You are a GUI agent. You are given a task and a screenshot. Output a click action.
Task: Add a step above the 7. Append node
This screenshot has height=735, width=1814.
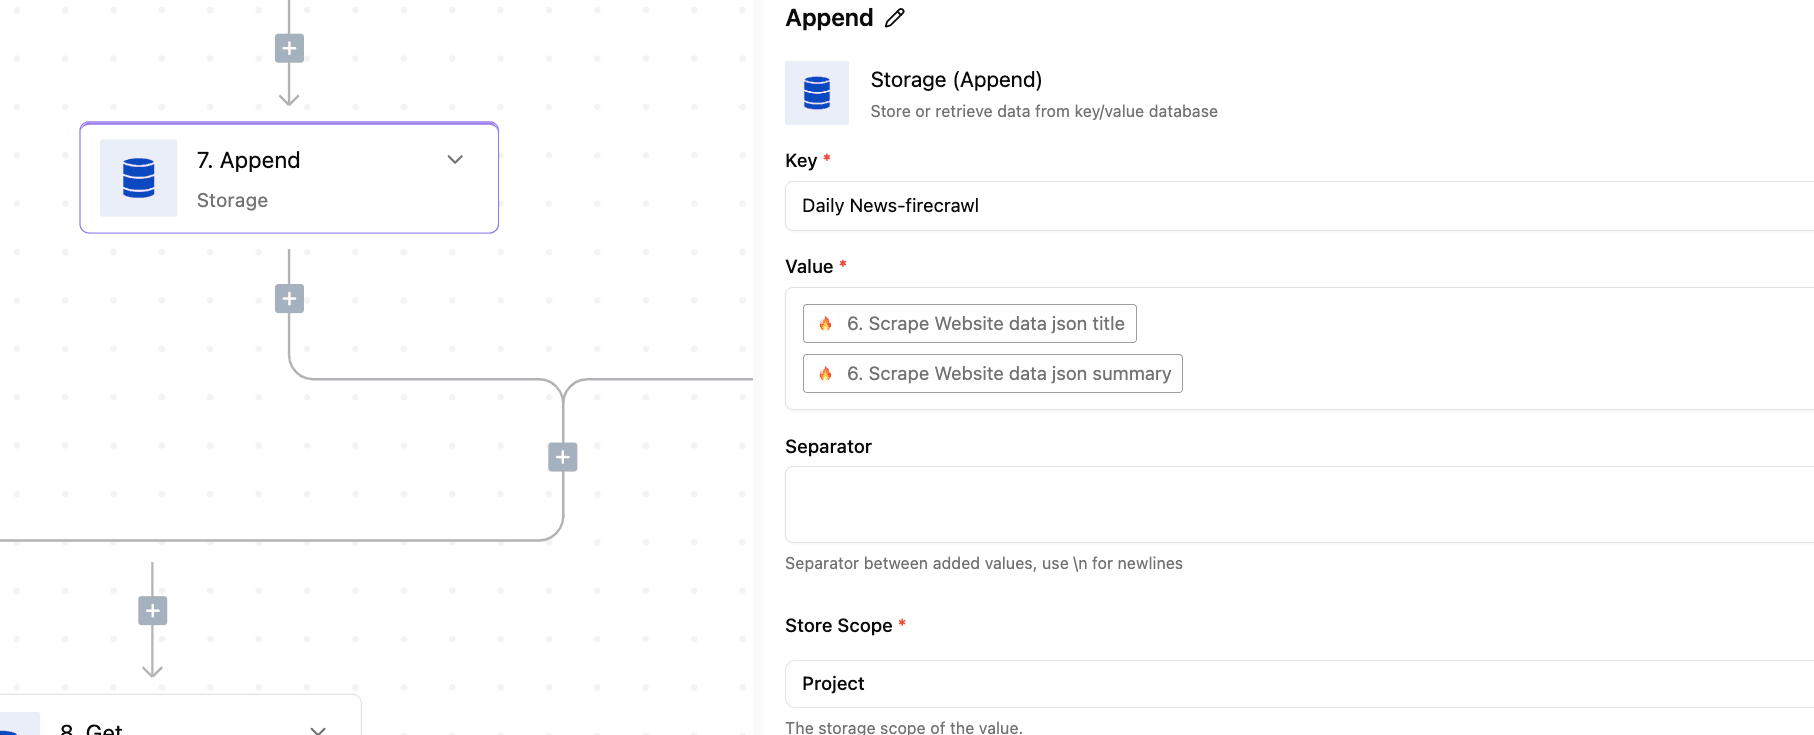click(x=289, y=48)
